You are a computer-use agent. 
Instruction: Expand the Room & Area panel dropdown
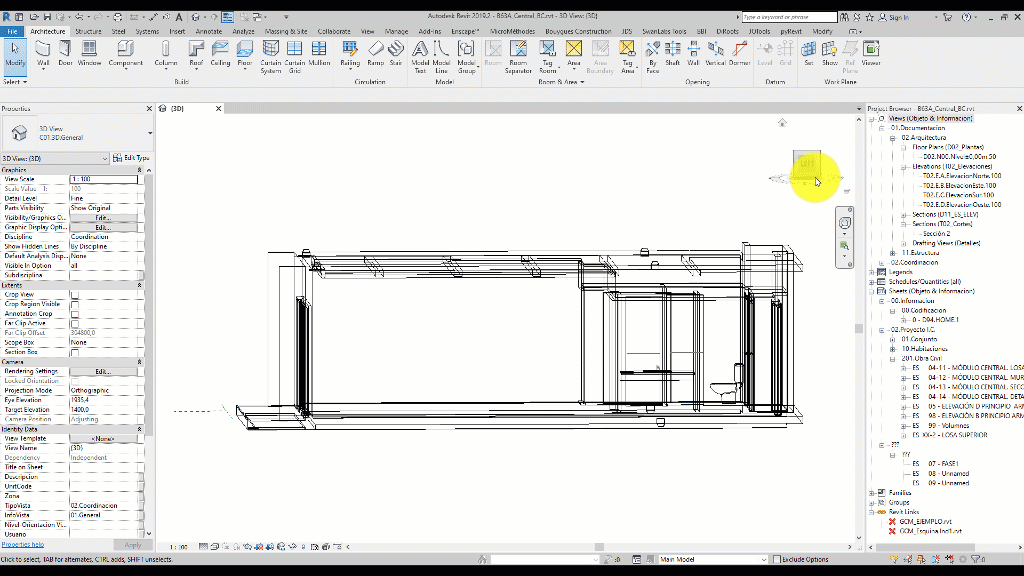[x=560, y=82]
